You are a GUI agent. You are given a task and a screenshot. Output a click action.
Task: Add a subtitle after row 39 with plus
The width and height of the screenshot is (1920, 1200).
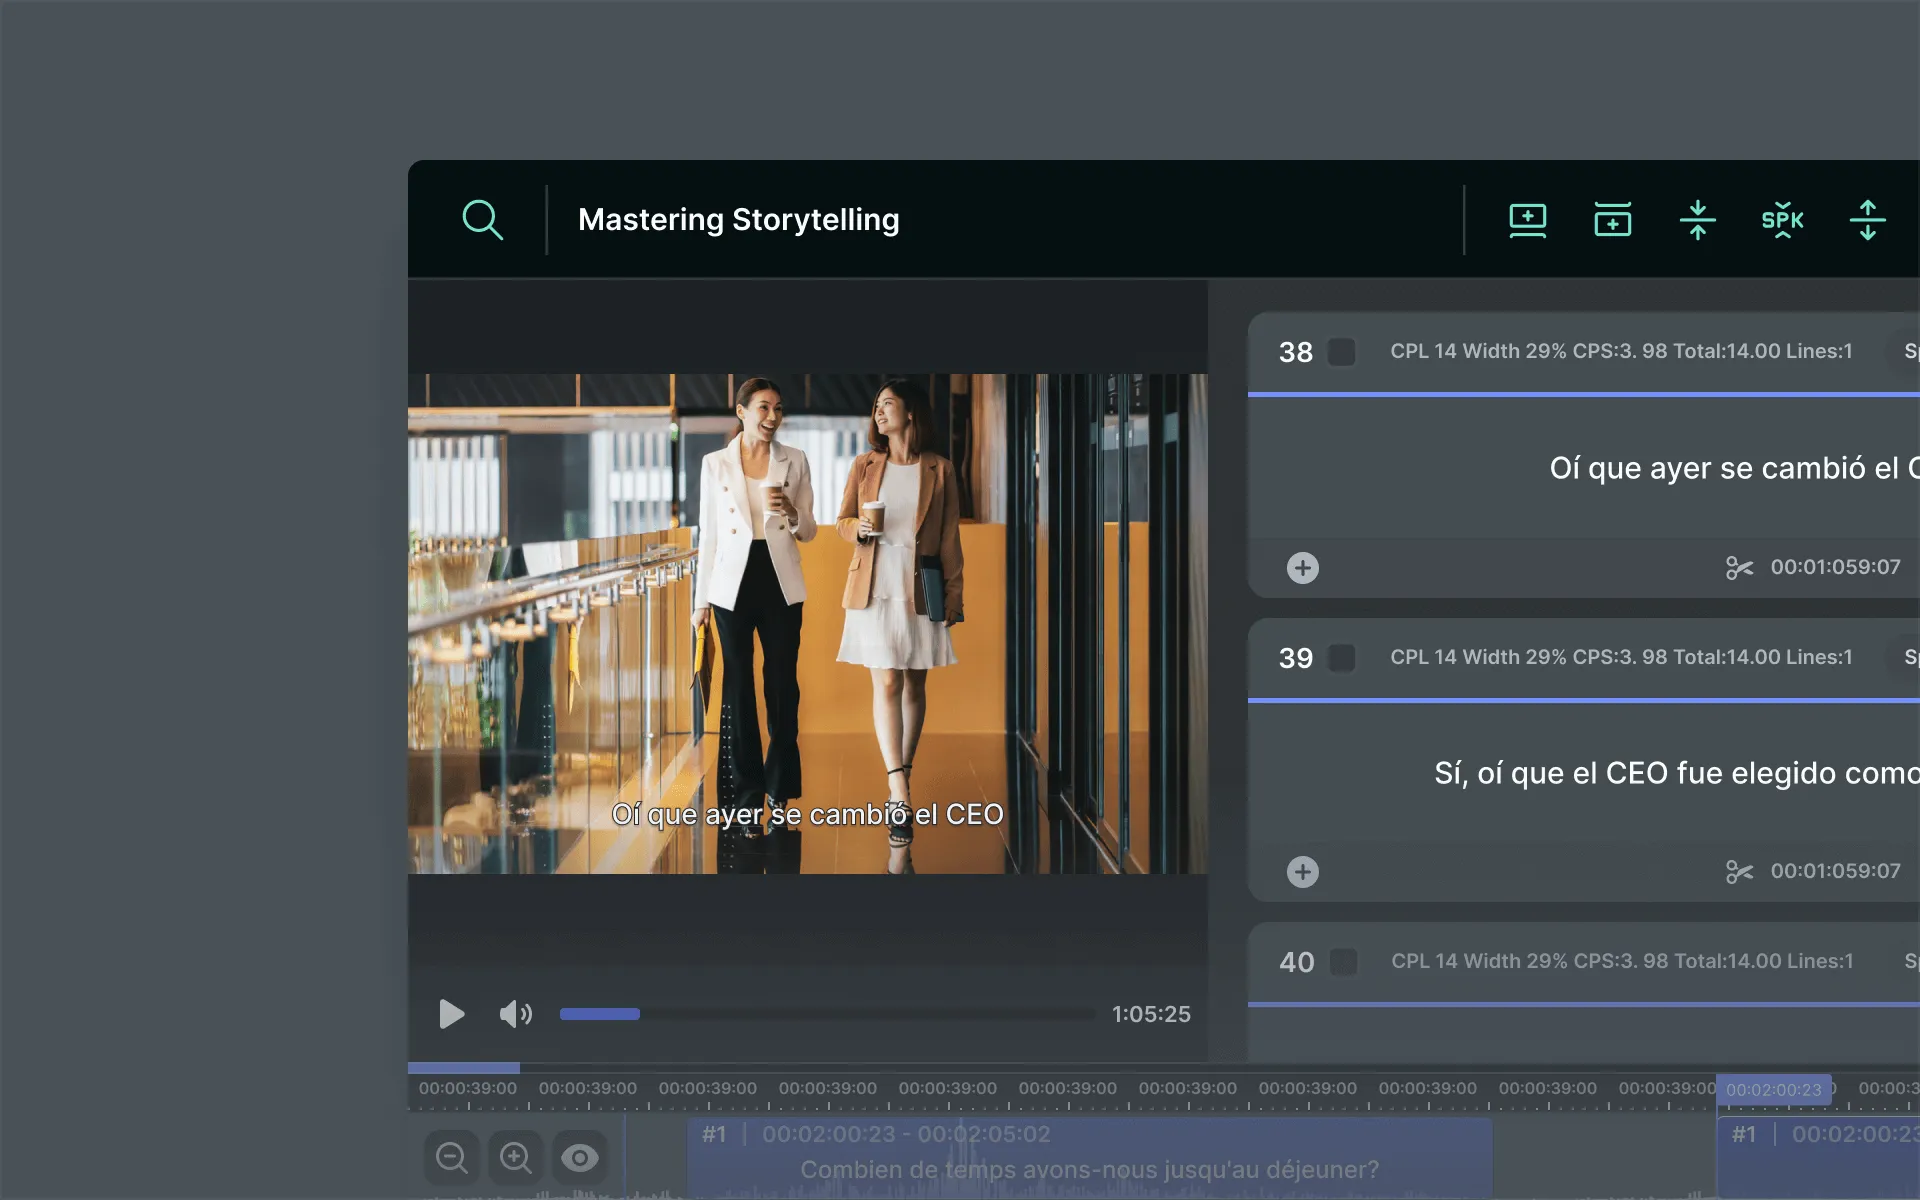[1302, 872]
